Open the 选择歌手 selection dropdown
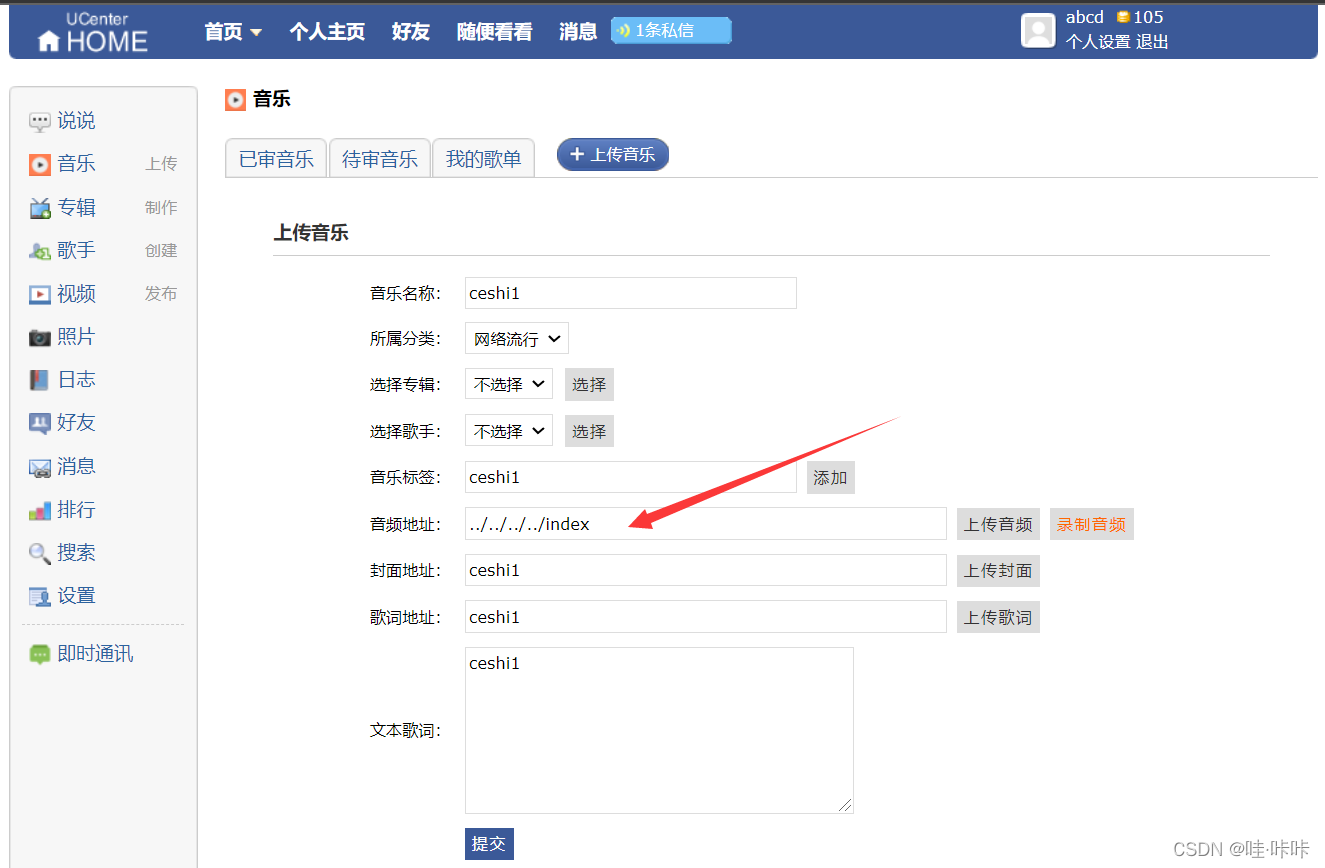The image size is (1325, 868). point(508,430)
